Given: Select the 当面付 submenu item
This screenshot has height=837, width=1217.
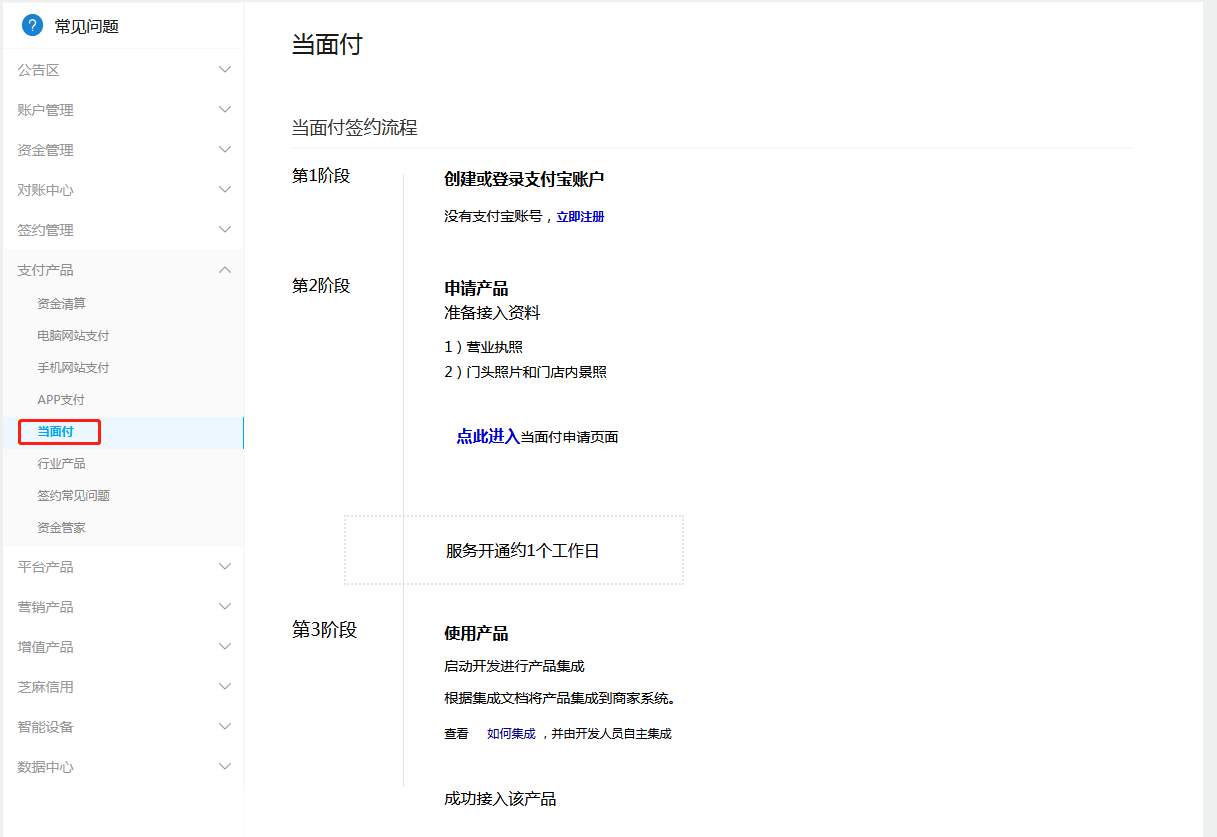Looking at the screenshot, I should tap(55, 432).
